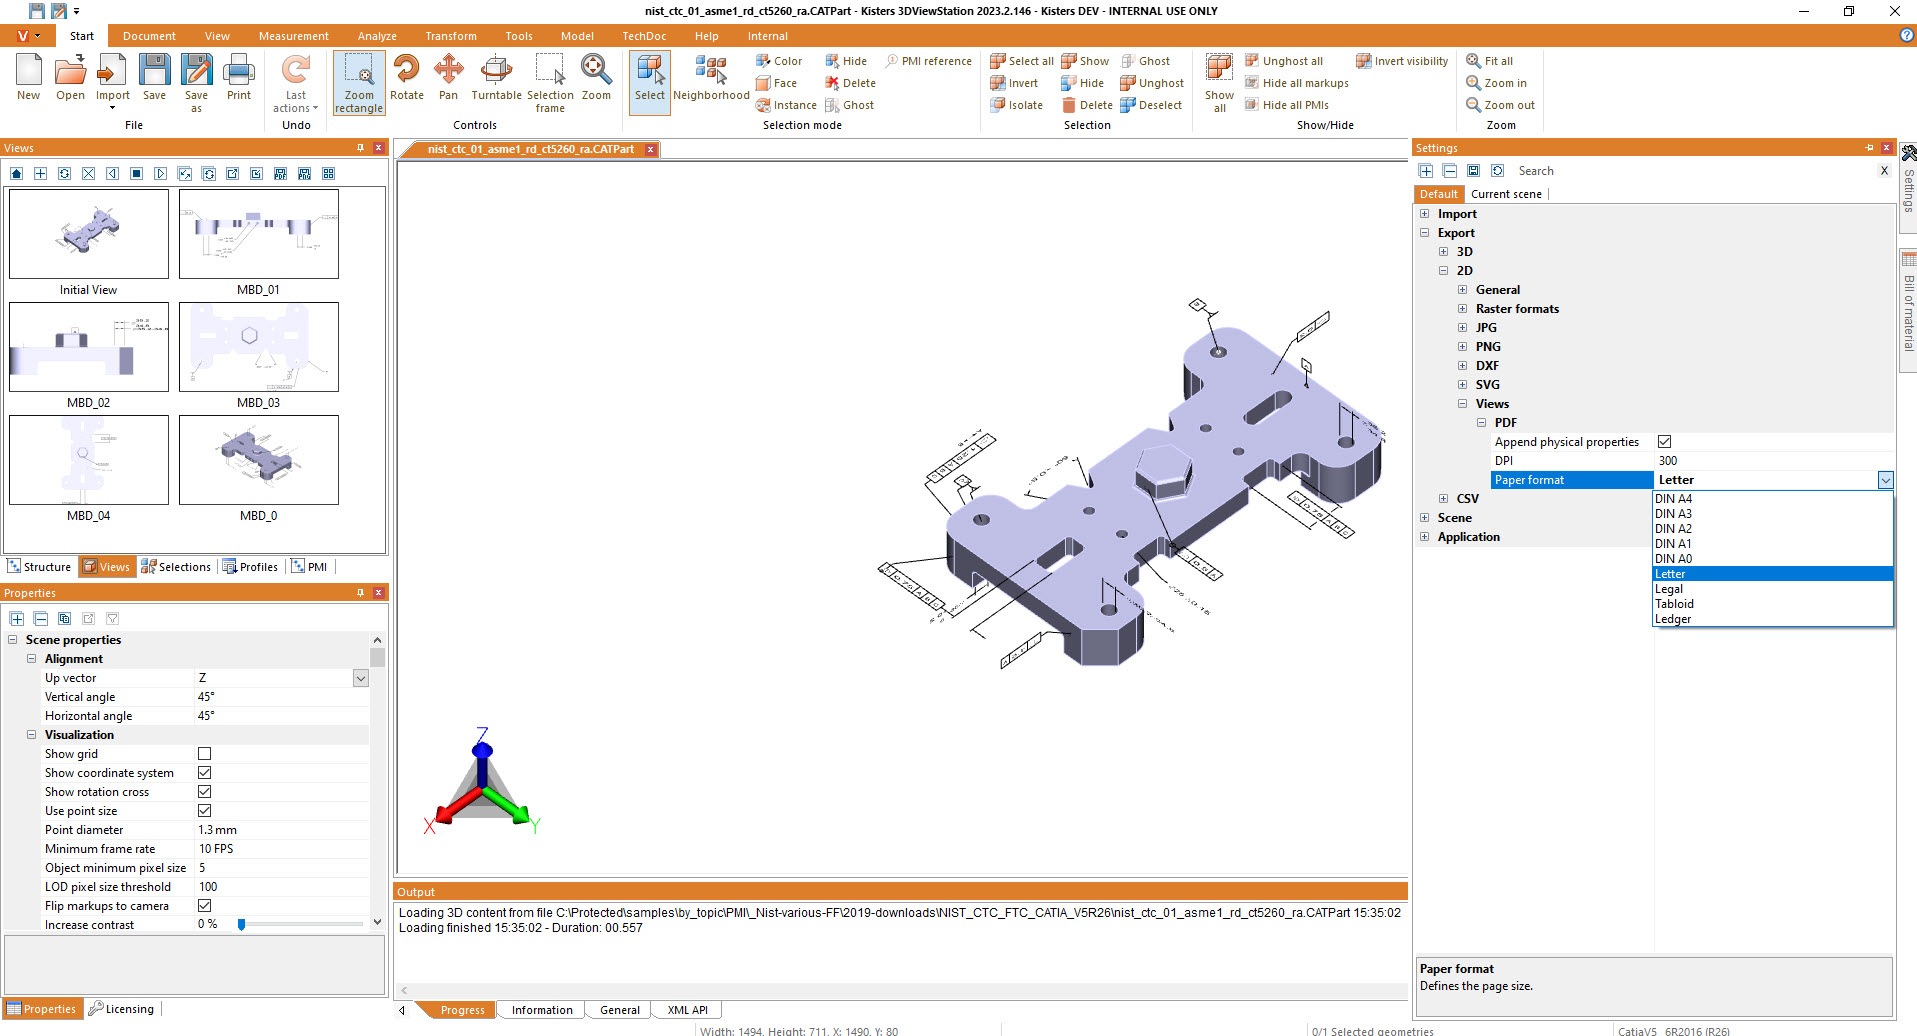Switch to Current scene settings
The image size is (1917, 1036).
(x=1506, y=194)
